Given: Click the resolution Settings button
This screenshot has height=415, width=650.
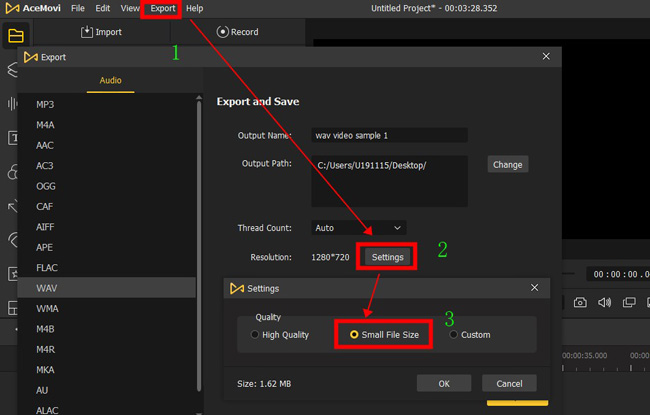Looking at the screenshot, I should [x=387, y=257].
